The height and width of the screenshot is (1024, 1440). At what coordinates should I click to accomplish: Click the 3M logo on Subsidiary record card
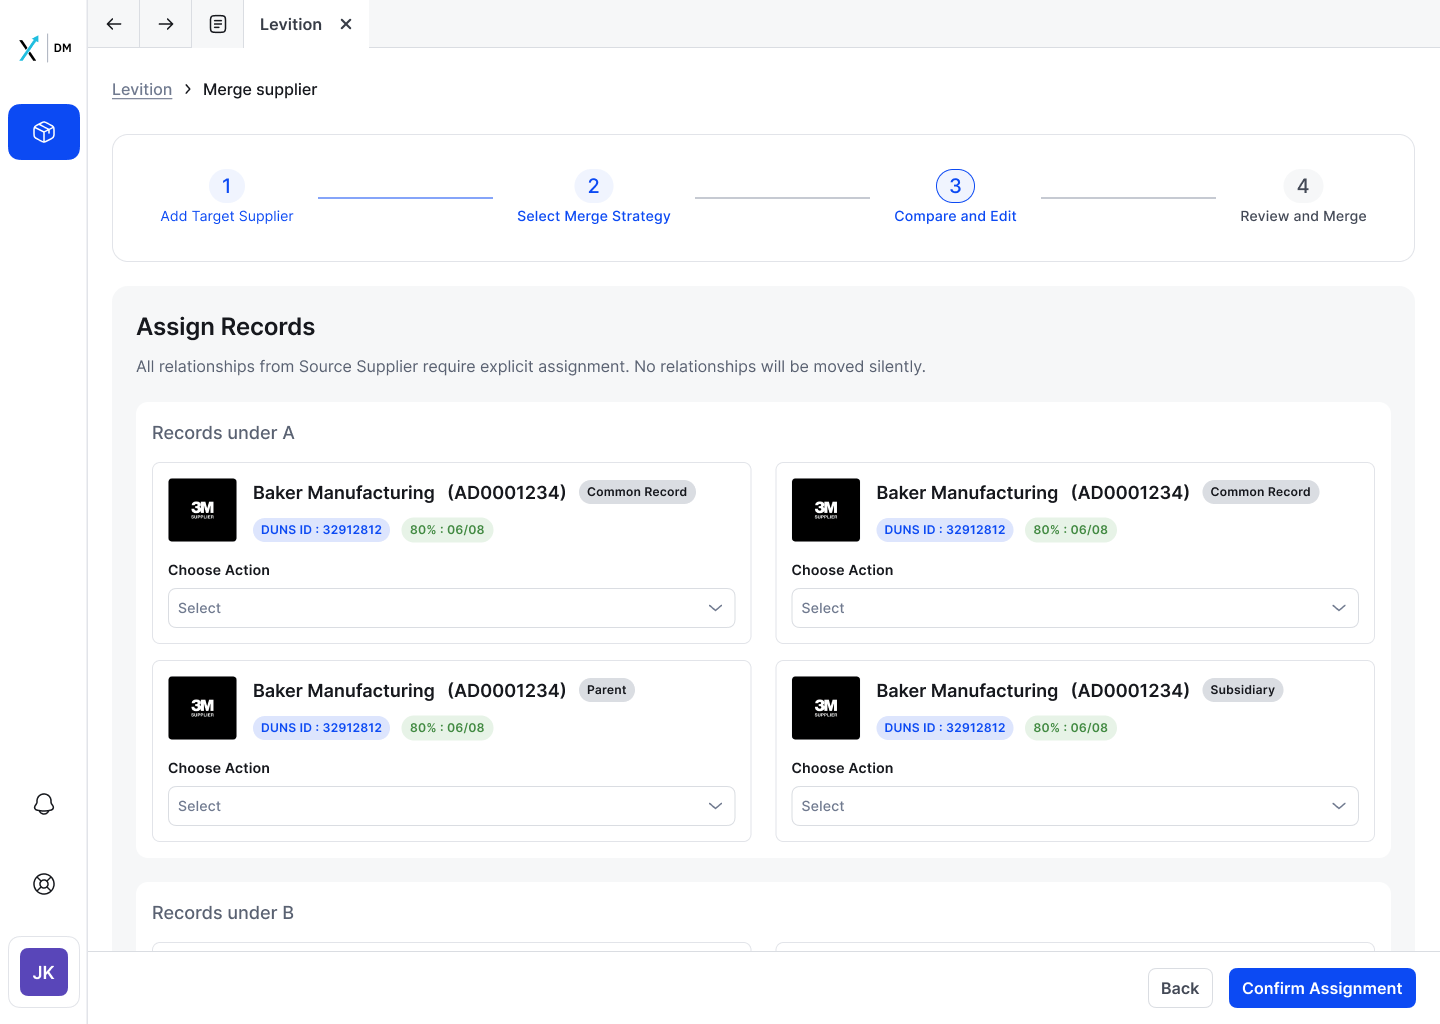[x=826, y=708]
